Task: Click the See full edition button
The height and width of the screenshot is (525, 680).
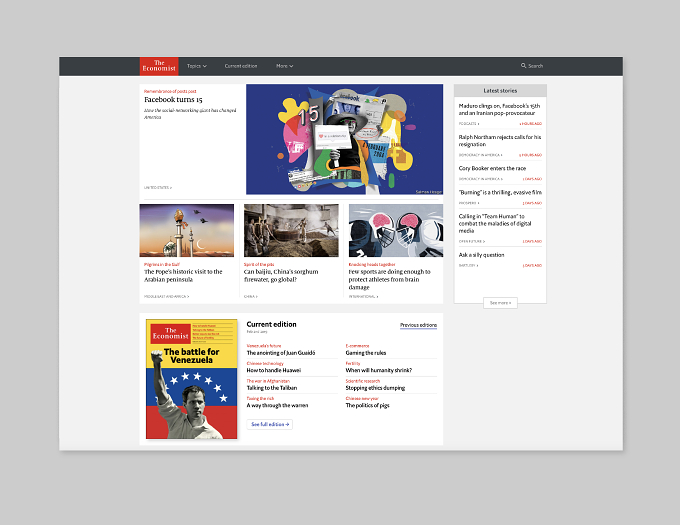Action: (270, 424)
